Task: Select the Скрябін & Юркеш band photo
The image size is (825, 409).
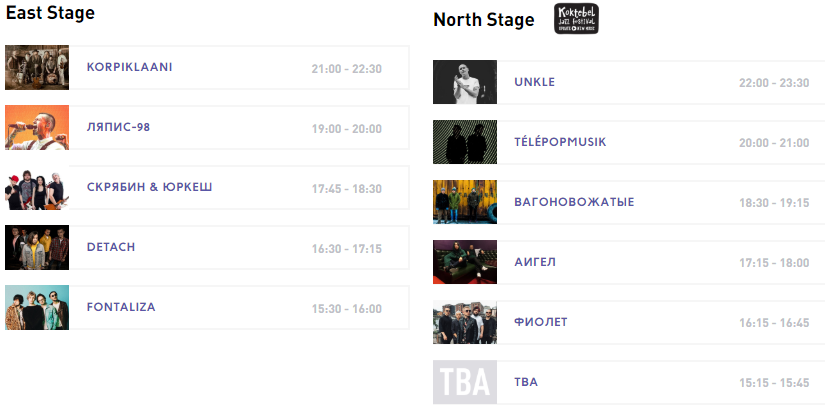Action: pos(37,188)
